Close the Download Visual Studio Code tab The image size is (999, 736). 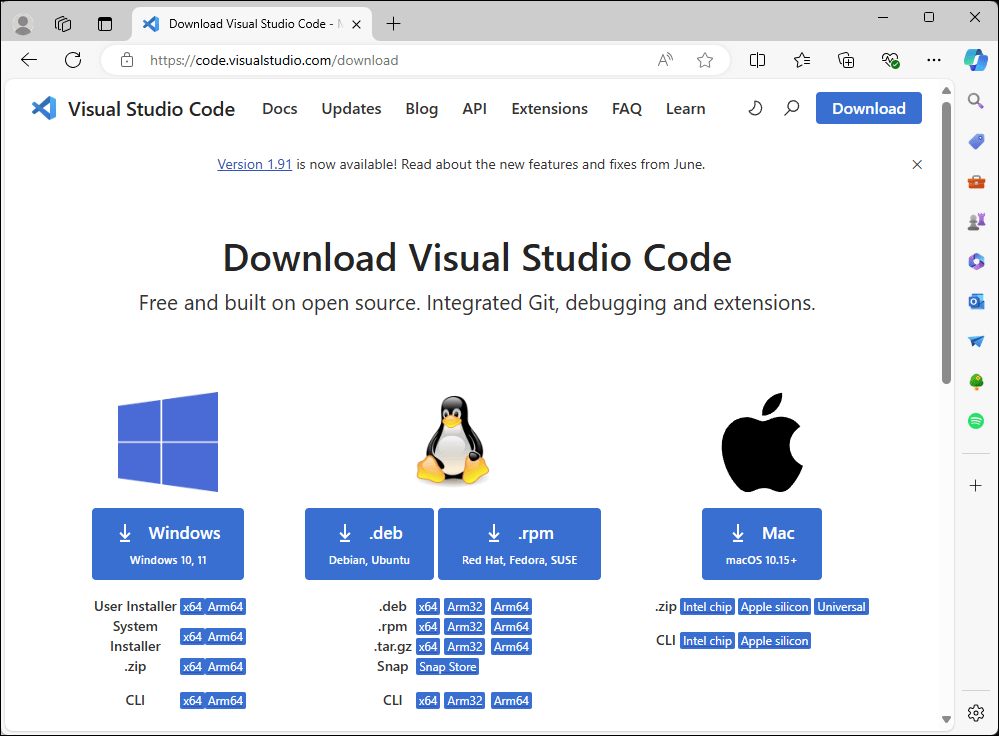pyautogui.click(x=357, y=24)
